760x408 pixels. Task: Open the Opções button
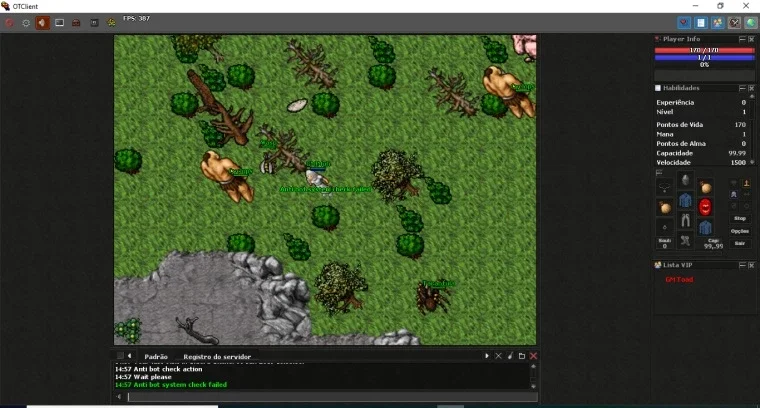click(740, 231)
